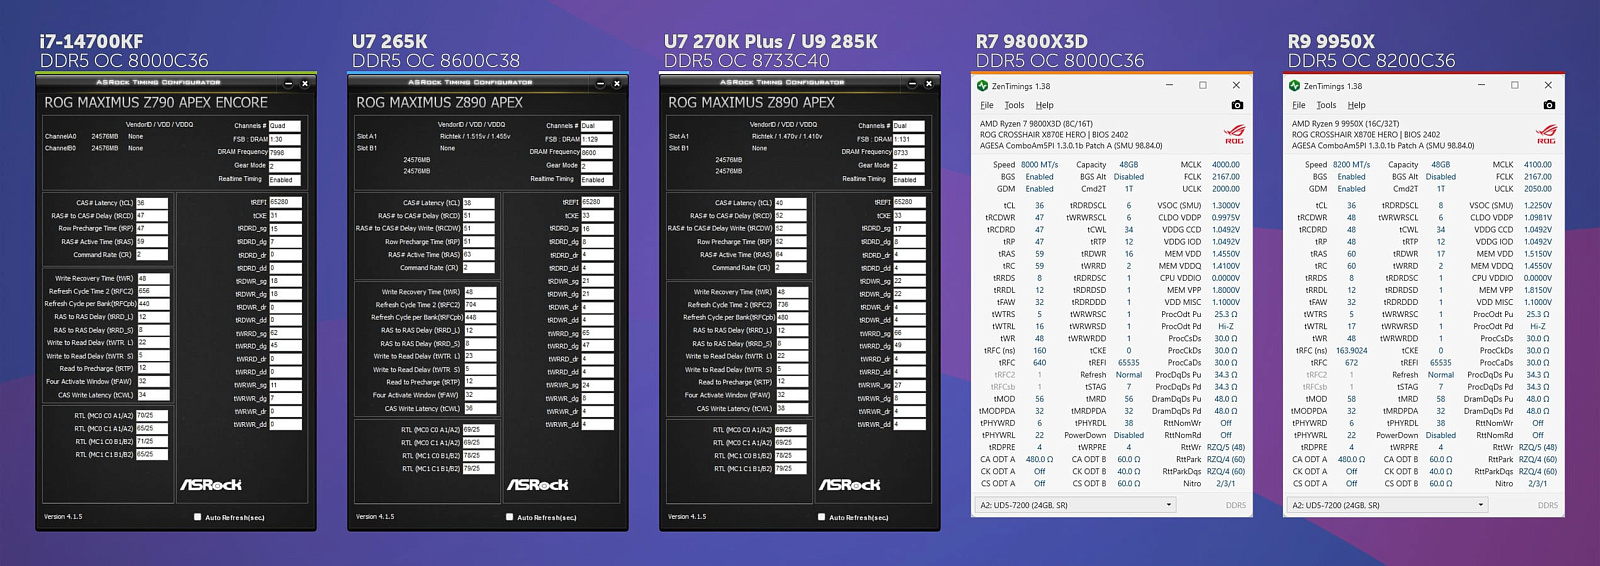Open the Tools menu in the R9 9950X ZenTimings window
Viewport: 1600px width, 566px height.
point(1326,105)
